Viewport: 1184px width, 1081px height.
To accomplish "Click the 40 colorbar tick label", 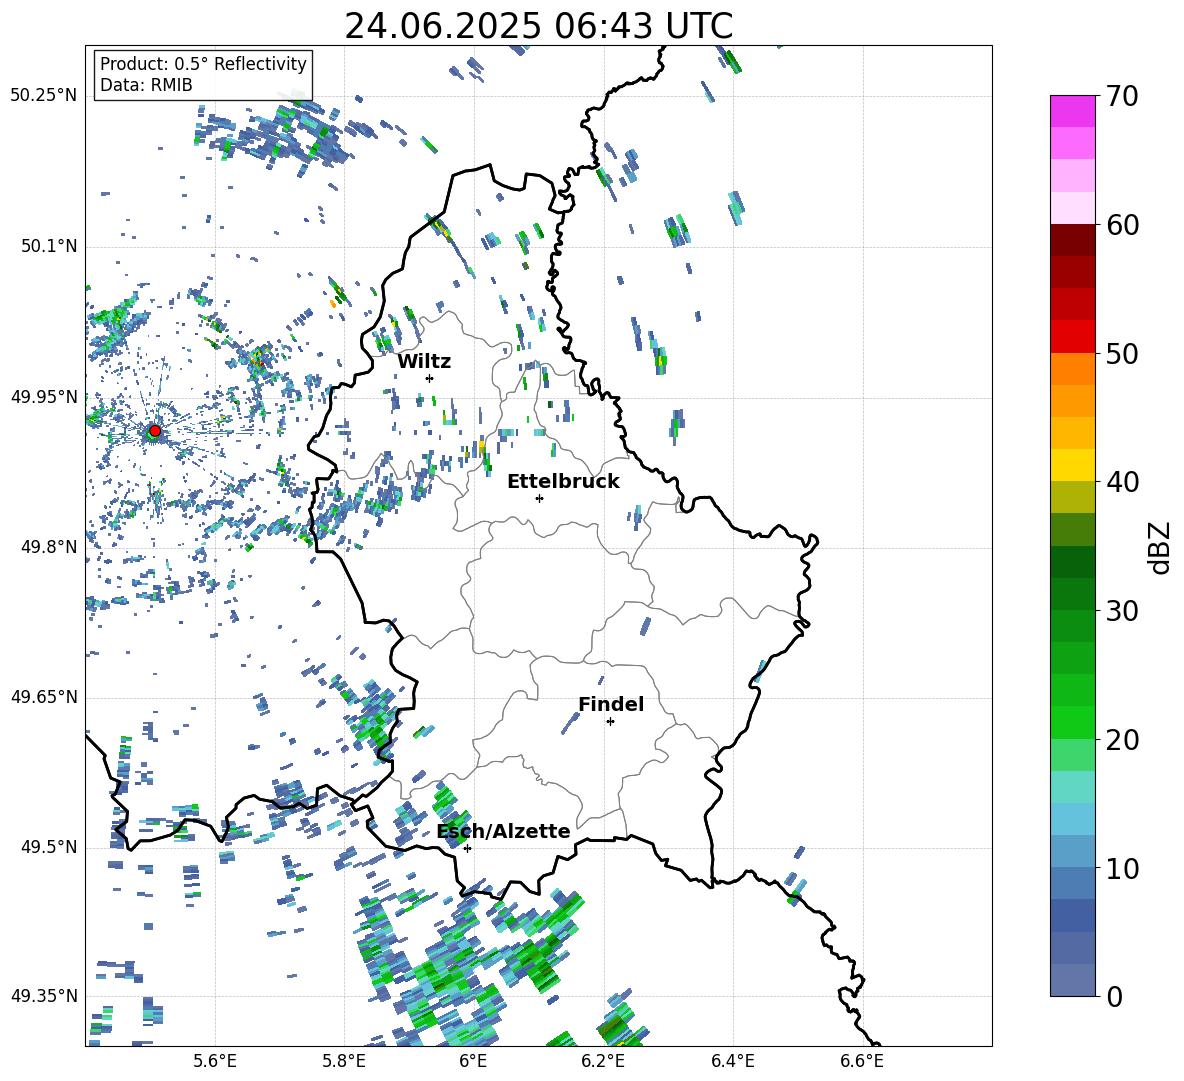I will [1123, 482].
